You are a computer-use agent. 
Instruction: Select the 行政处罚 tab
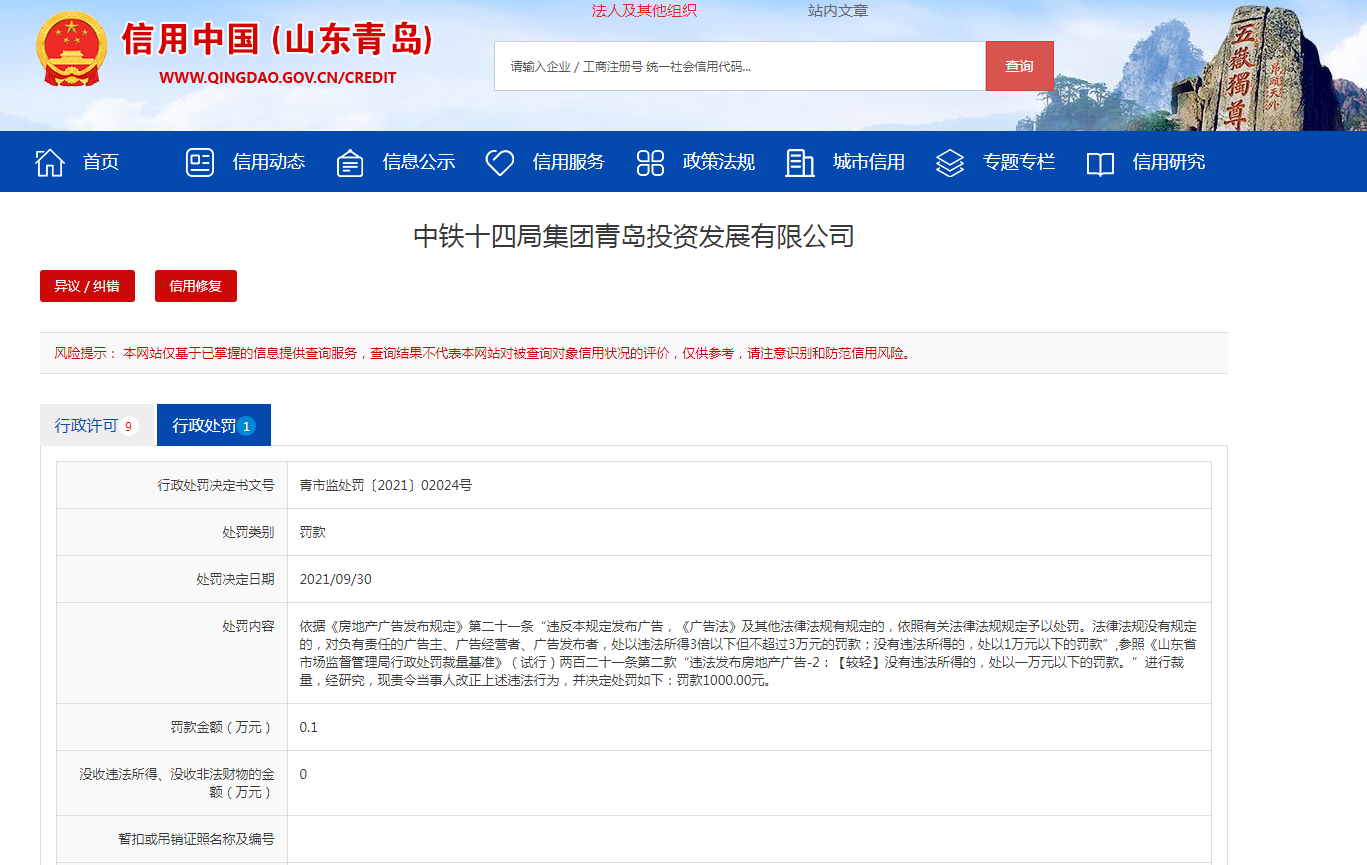coord(213,426)
